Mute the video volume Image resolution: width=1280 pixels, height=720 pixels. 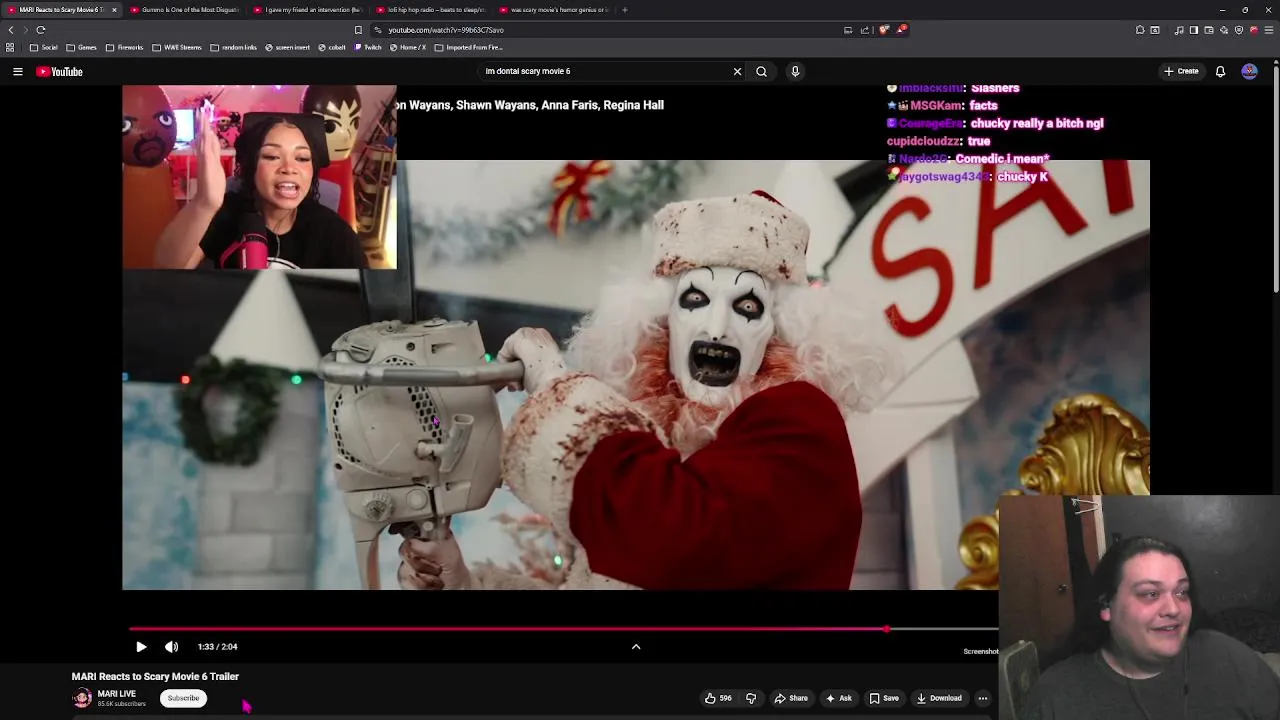(x=172, y=647)
